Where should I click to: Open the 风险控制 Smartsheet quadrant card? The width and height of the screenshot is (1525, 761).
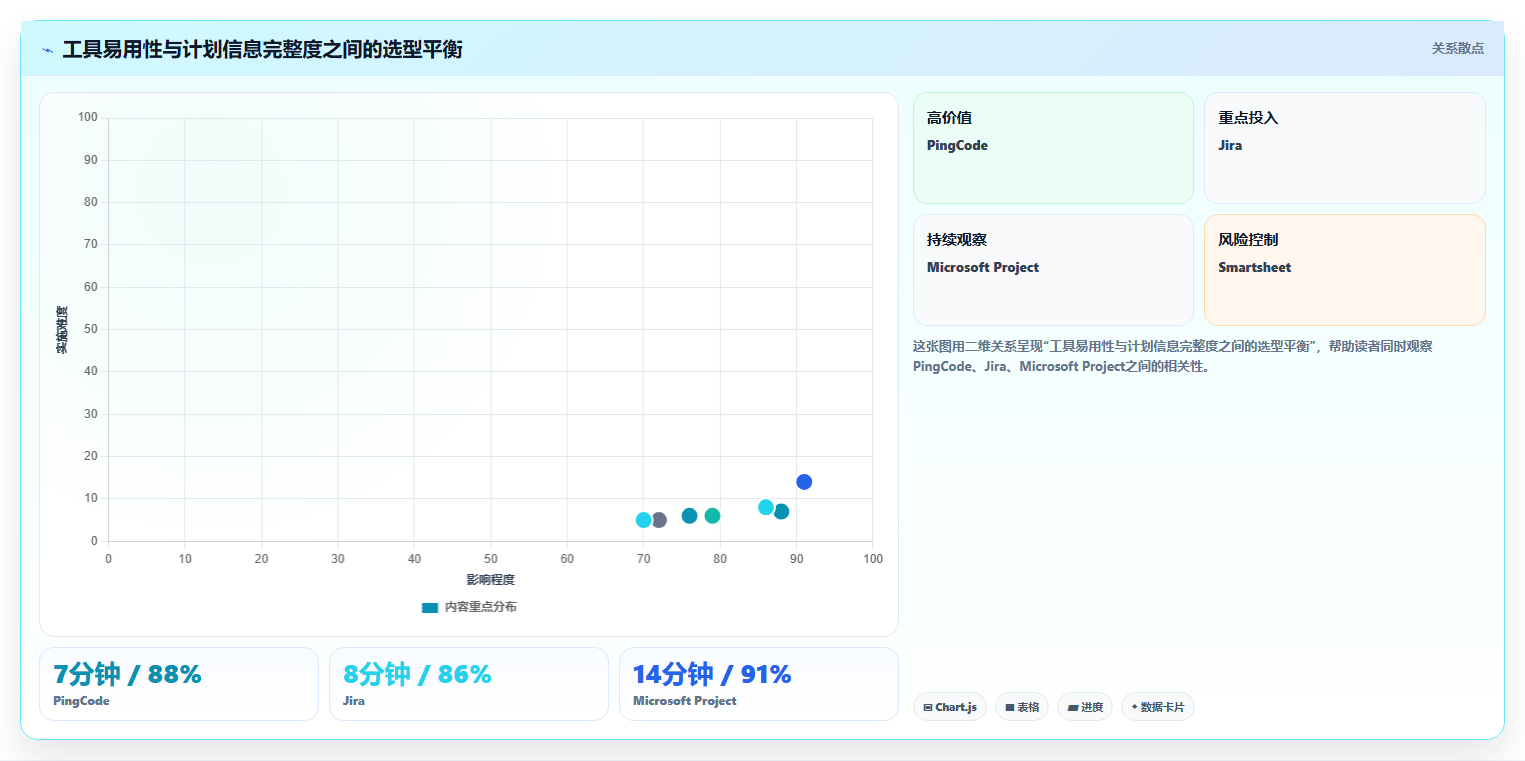(x=1344, y=270)
